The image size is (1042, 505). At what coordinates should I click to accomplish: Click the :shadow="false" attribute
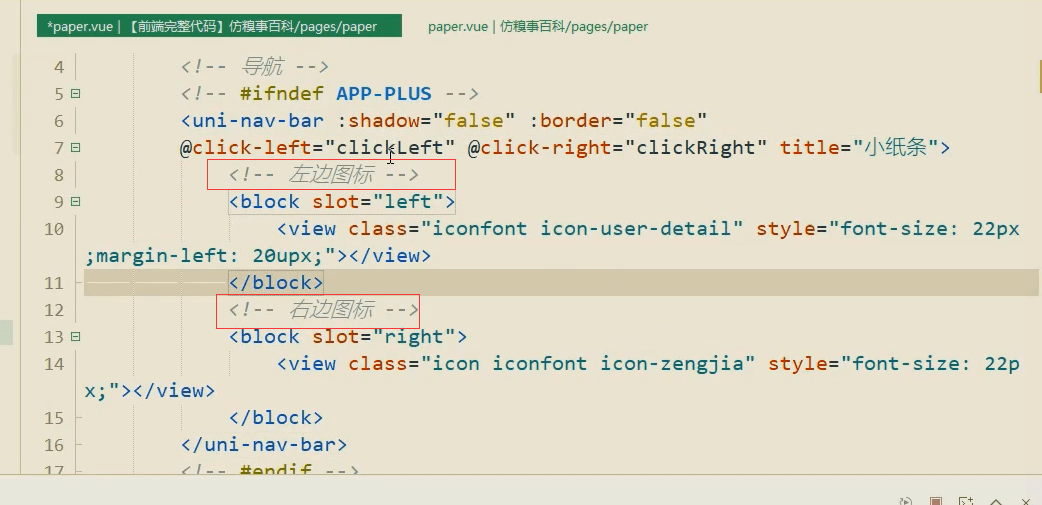point(426,121)
